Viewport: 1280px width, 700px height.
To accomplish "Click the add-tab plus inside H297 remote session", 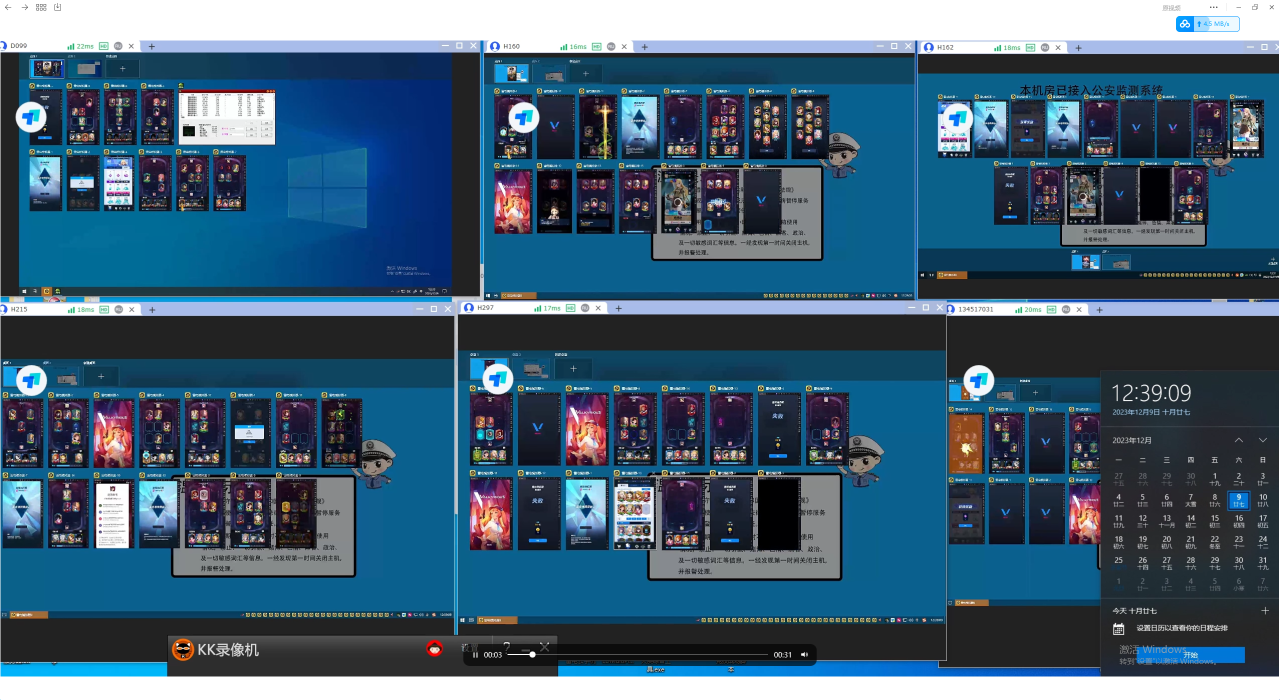I will (x=573, y=369).
